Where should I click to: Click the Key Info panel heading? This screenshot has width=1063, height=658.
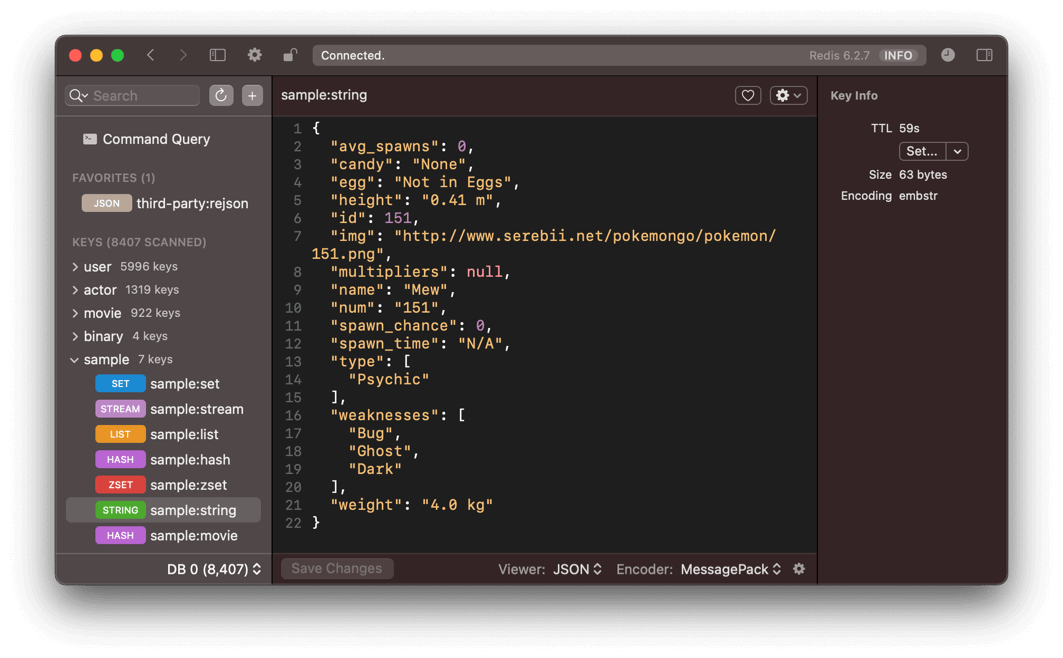(x=854, y=96)
